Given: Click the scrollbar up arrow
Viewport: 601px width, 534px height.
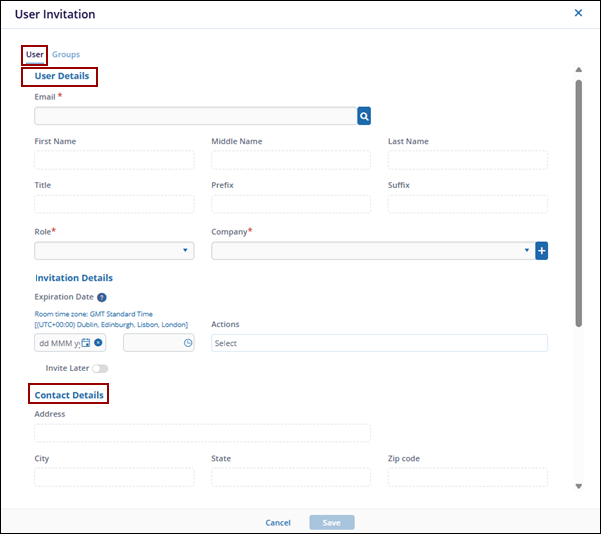Looking at the screenshot, I should click(x=578, y=70).
